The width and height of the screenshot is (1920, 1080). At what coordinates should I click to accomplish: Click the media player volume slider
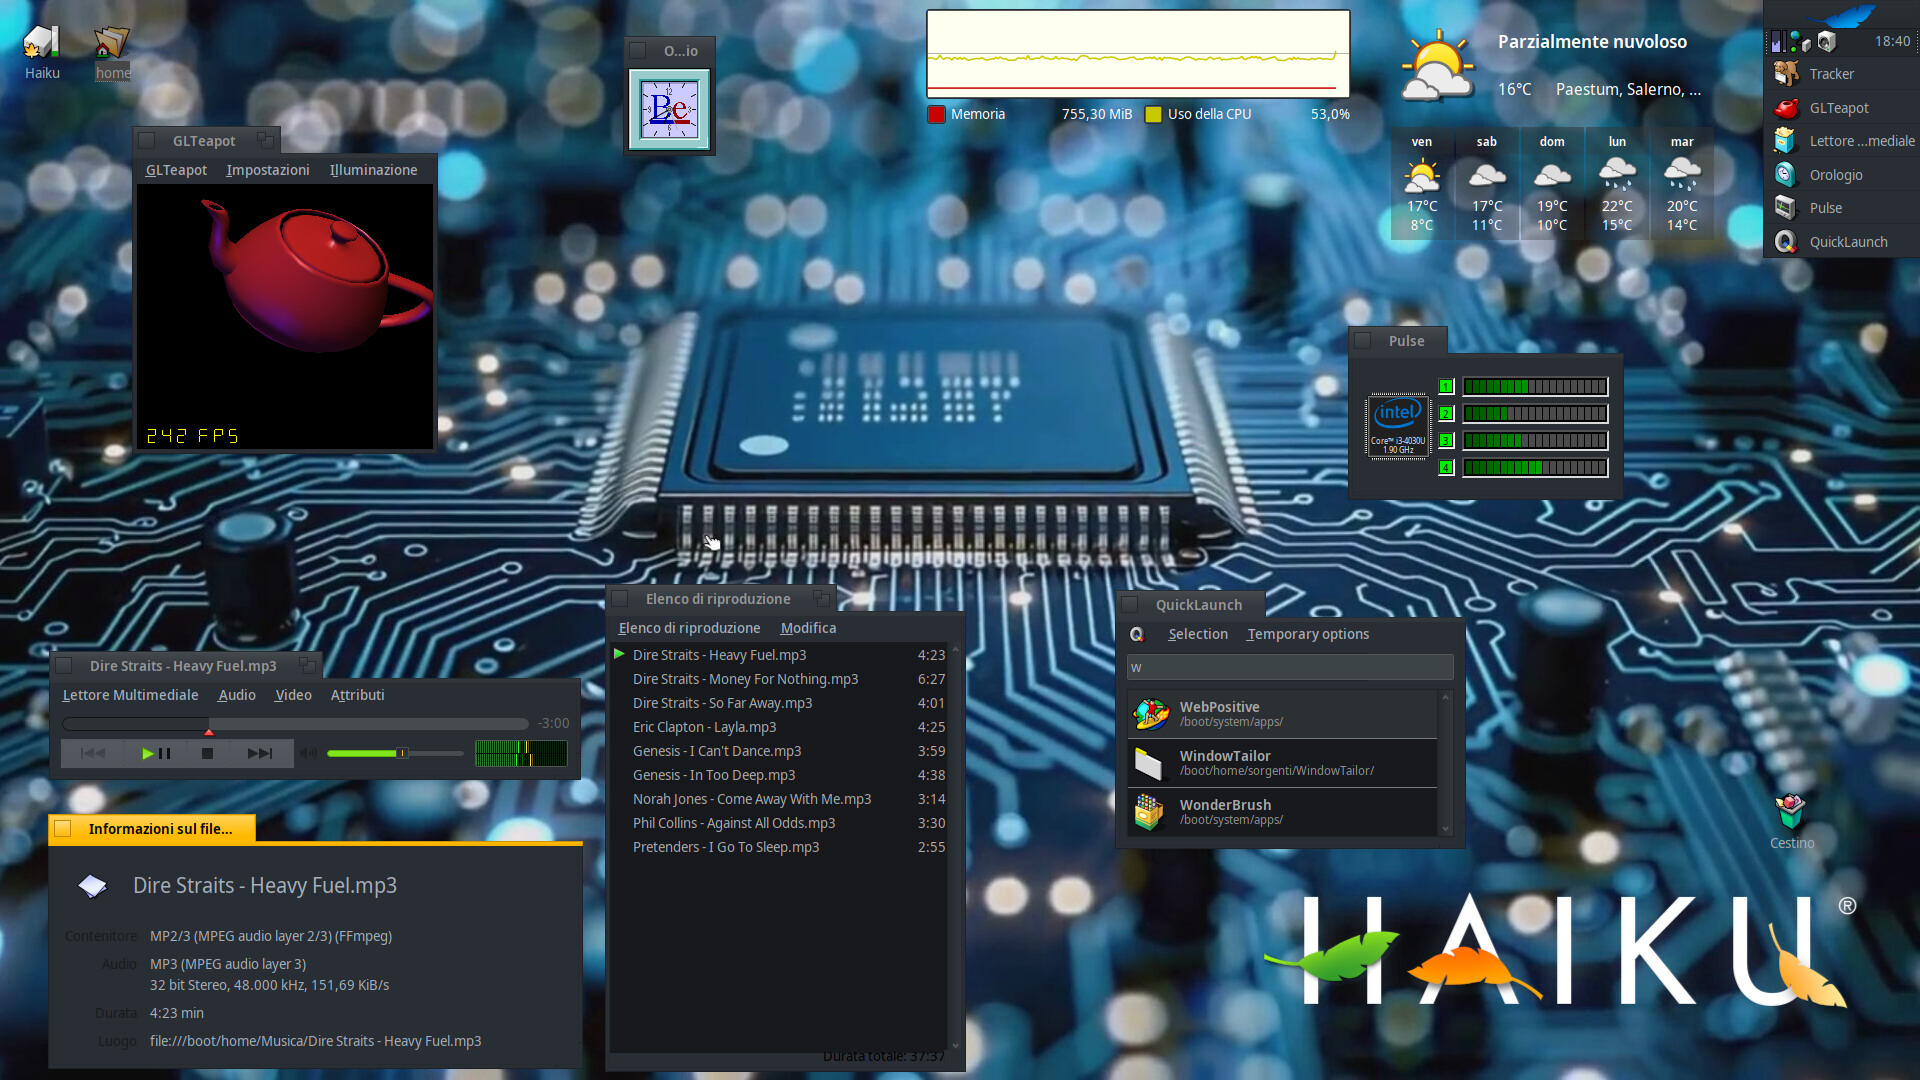395,753
